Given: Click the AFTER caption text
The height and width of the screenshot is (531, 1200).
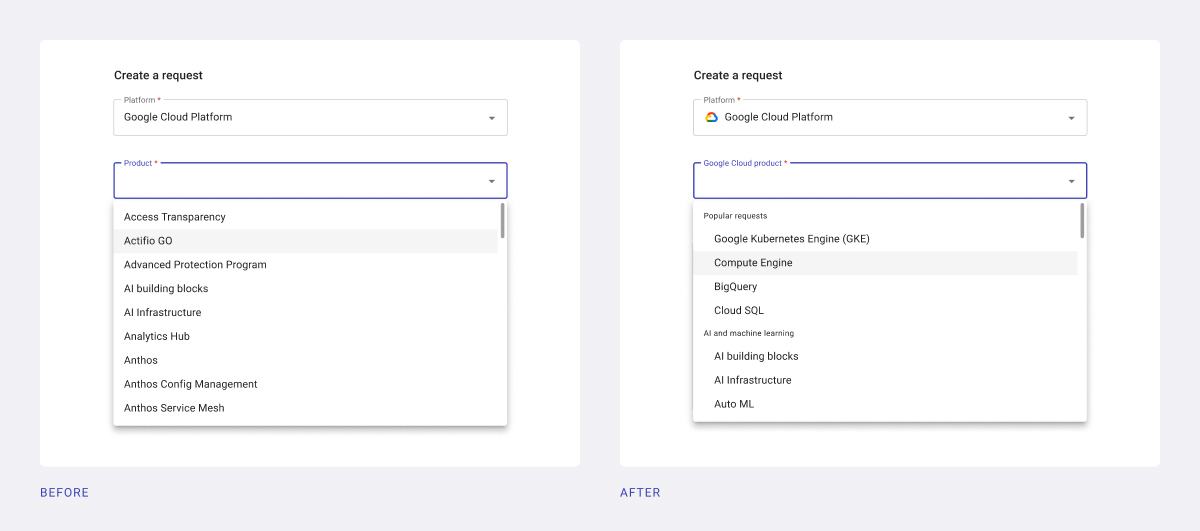Looking at the screenshot, I should pyautogui.click(x=640, y=493).
